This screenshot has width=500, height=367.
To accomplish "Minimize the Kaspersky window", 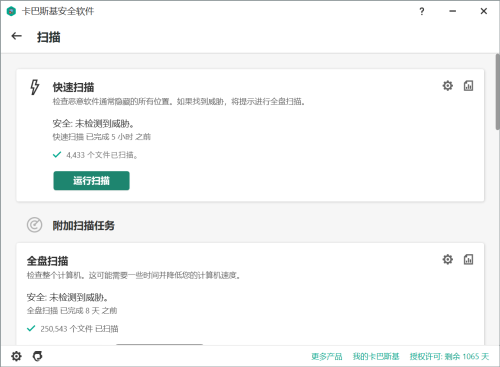I will pyautogui.click(x=452, y=11).
